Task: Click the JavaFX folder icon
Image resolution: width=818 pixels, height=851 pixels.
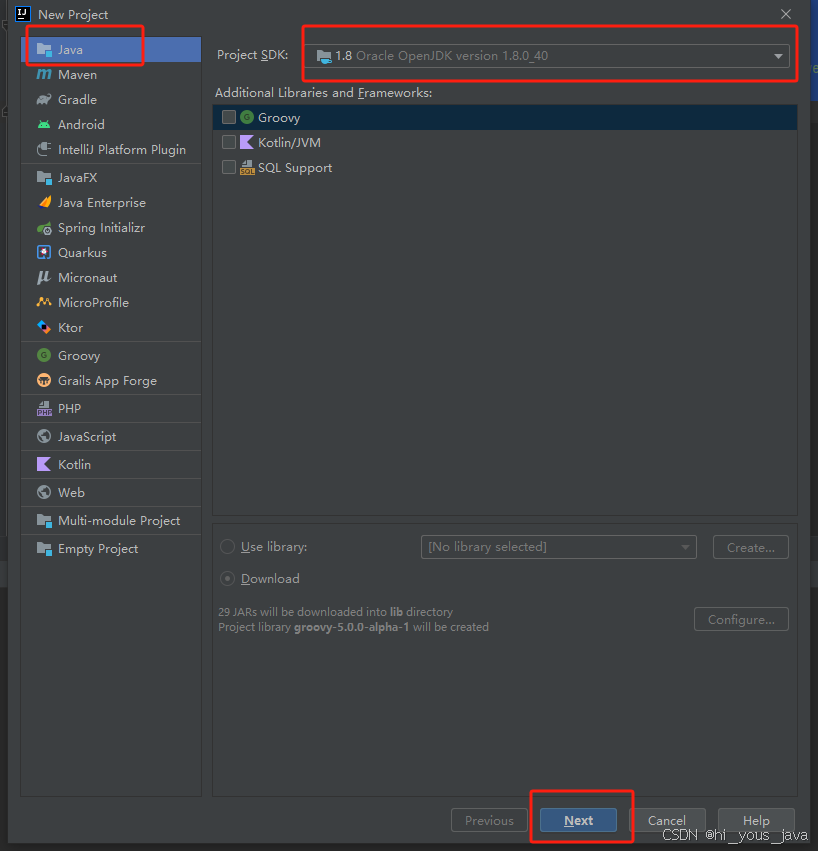Action: 44,177
